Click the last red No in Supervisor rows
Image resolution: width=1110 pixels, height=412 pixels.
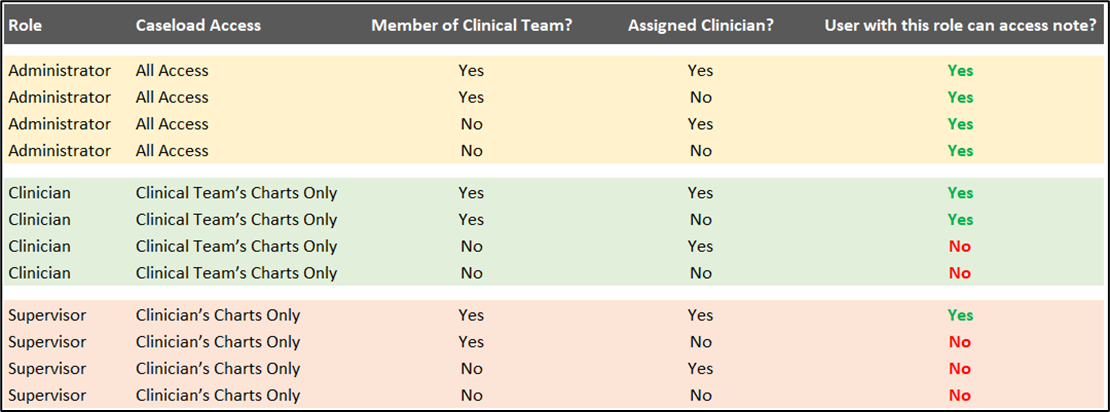960,395
